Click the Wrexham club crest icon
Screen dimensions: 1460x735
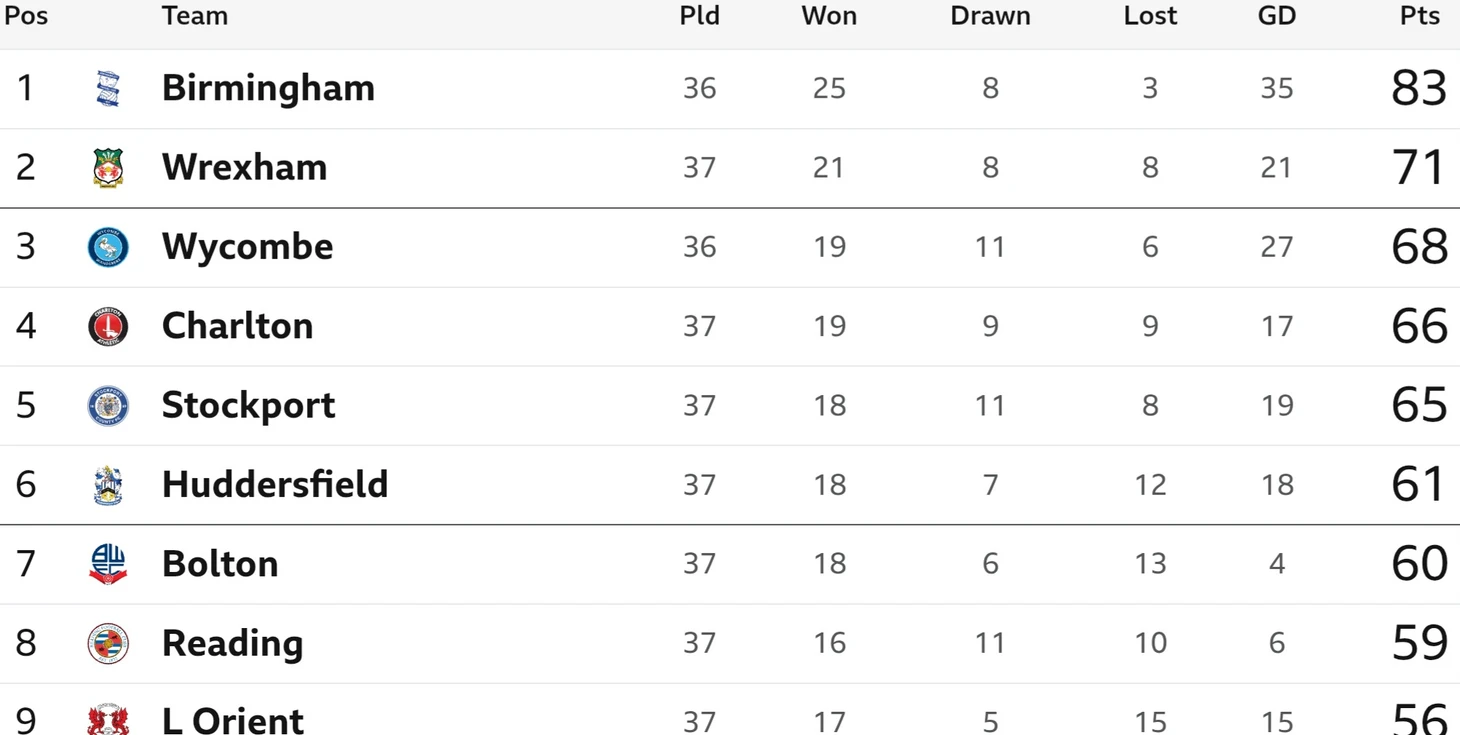(x=108, y=168)
